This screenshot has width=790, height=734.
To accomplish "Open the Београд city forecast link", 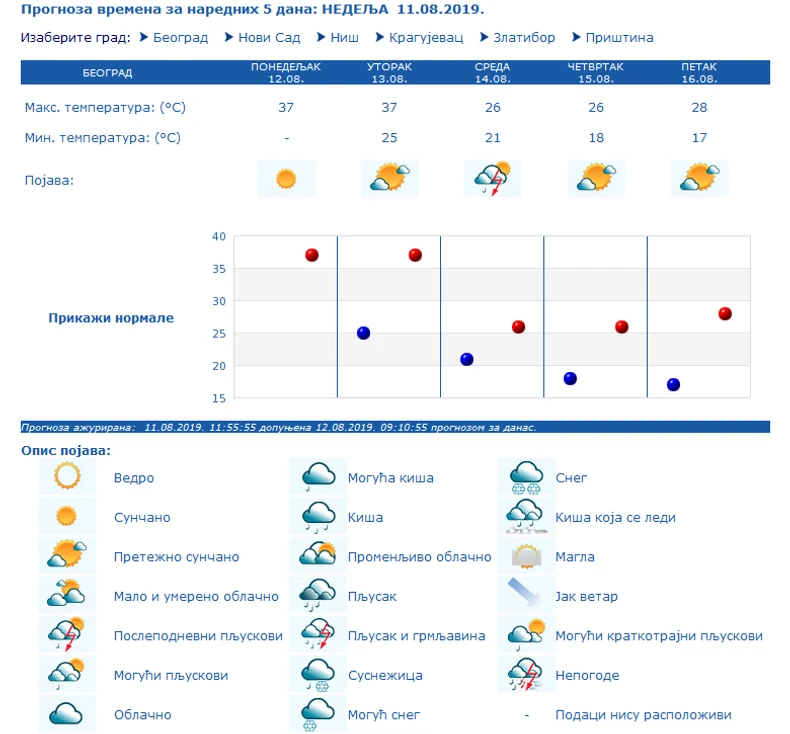I will 180,38.
